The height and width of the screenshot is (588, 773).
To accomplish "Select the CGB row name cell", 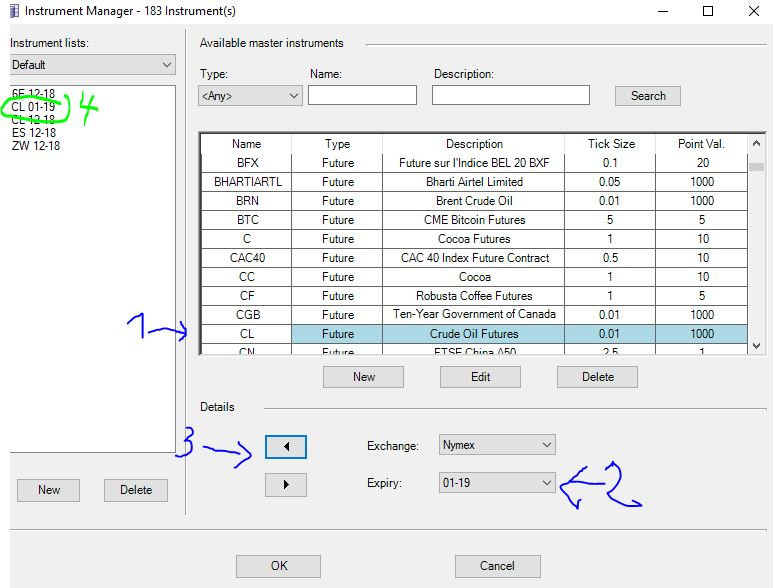I will [x=246, y=315].
